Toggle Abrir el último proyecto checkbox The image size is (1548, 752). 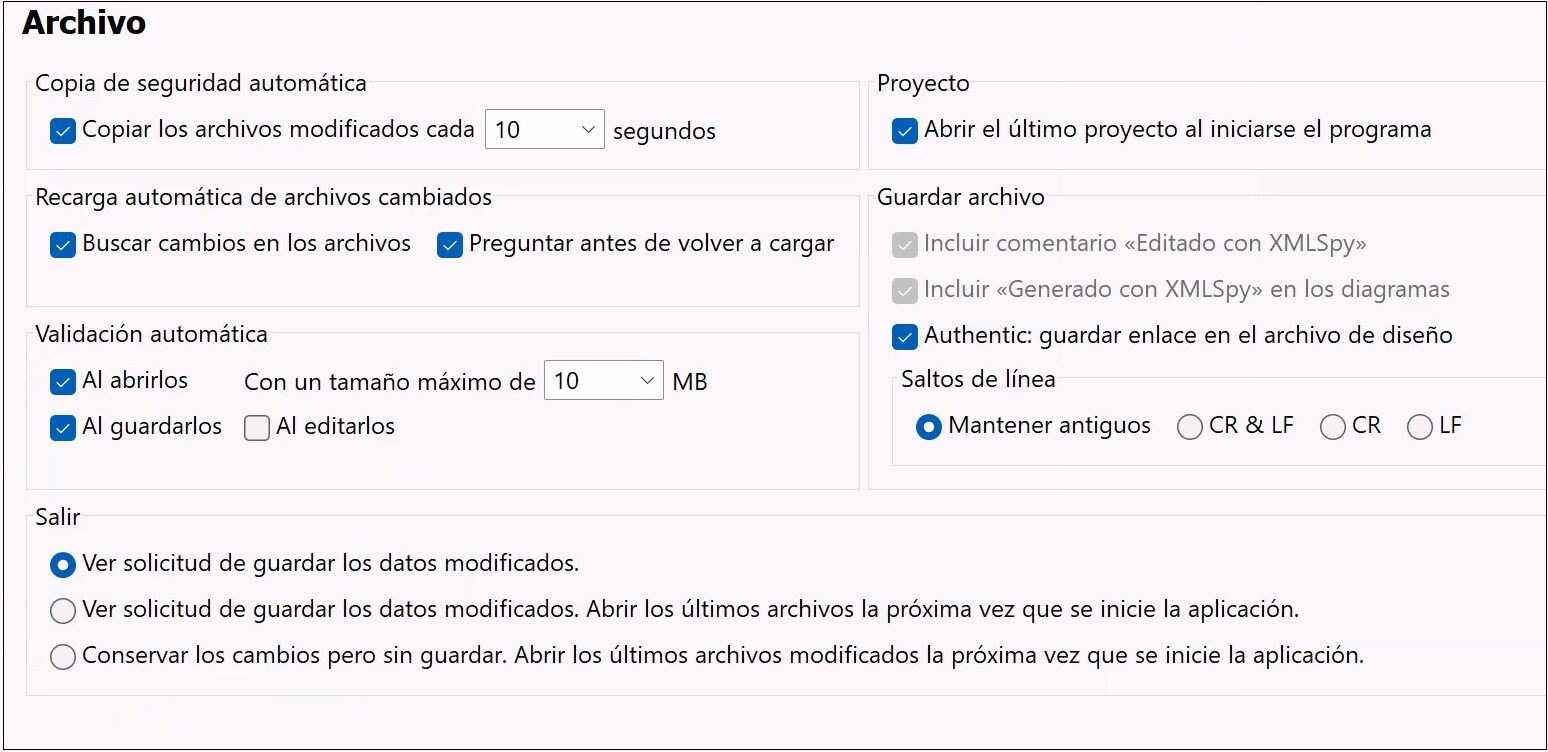905,131
